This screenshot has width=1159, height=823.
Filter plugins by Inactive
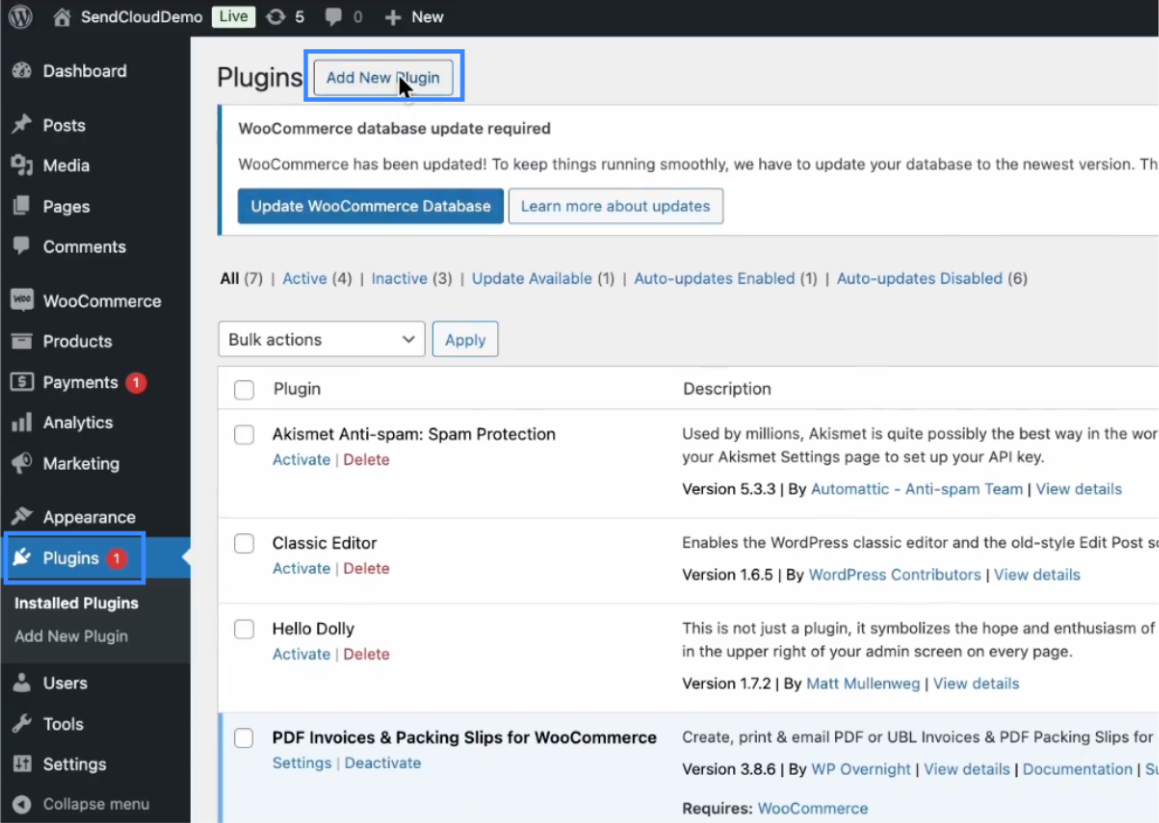tap(399, 278)
